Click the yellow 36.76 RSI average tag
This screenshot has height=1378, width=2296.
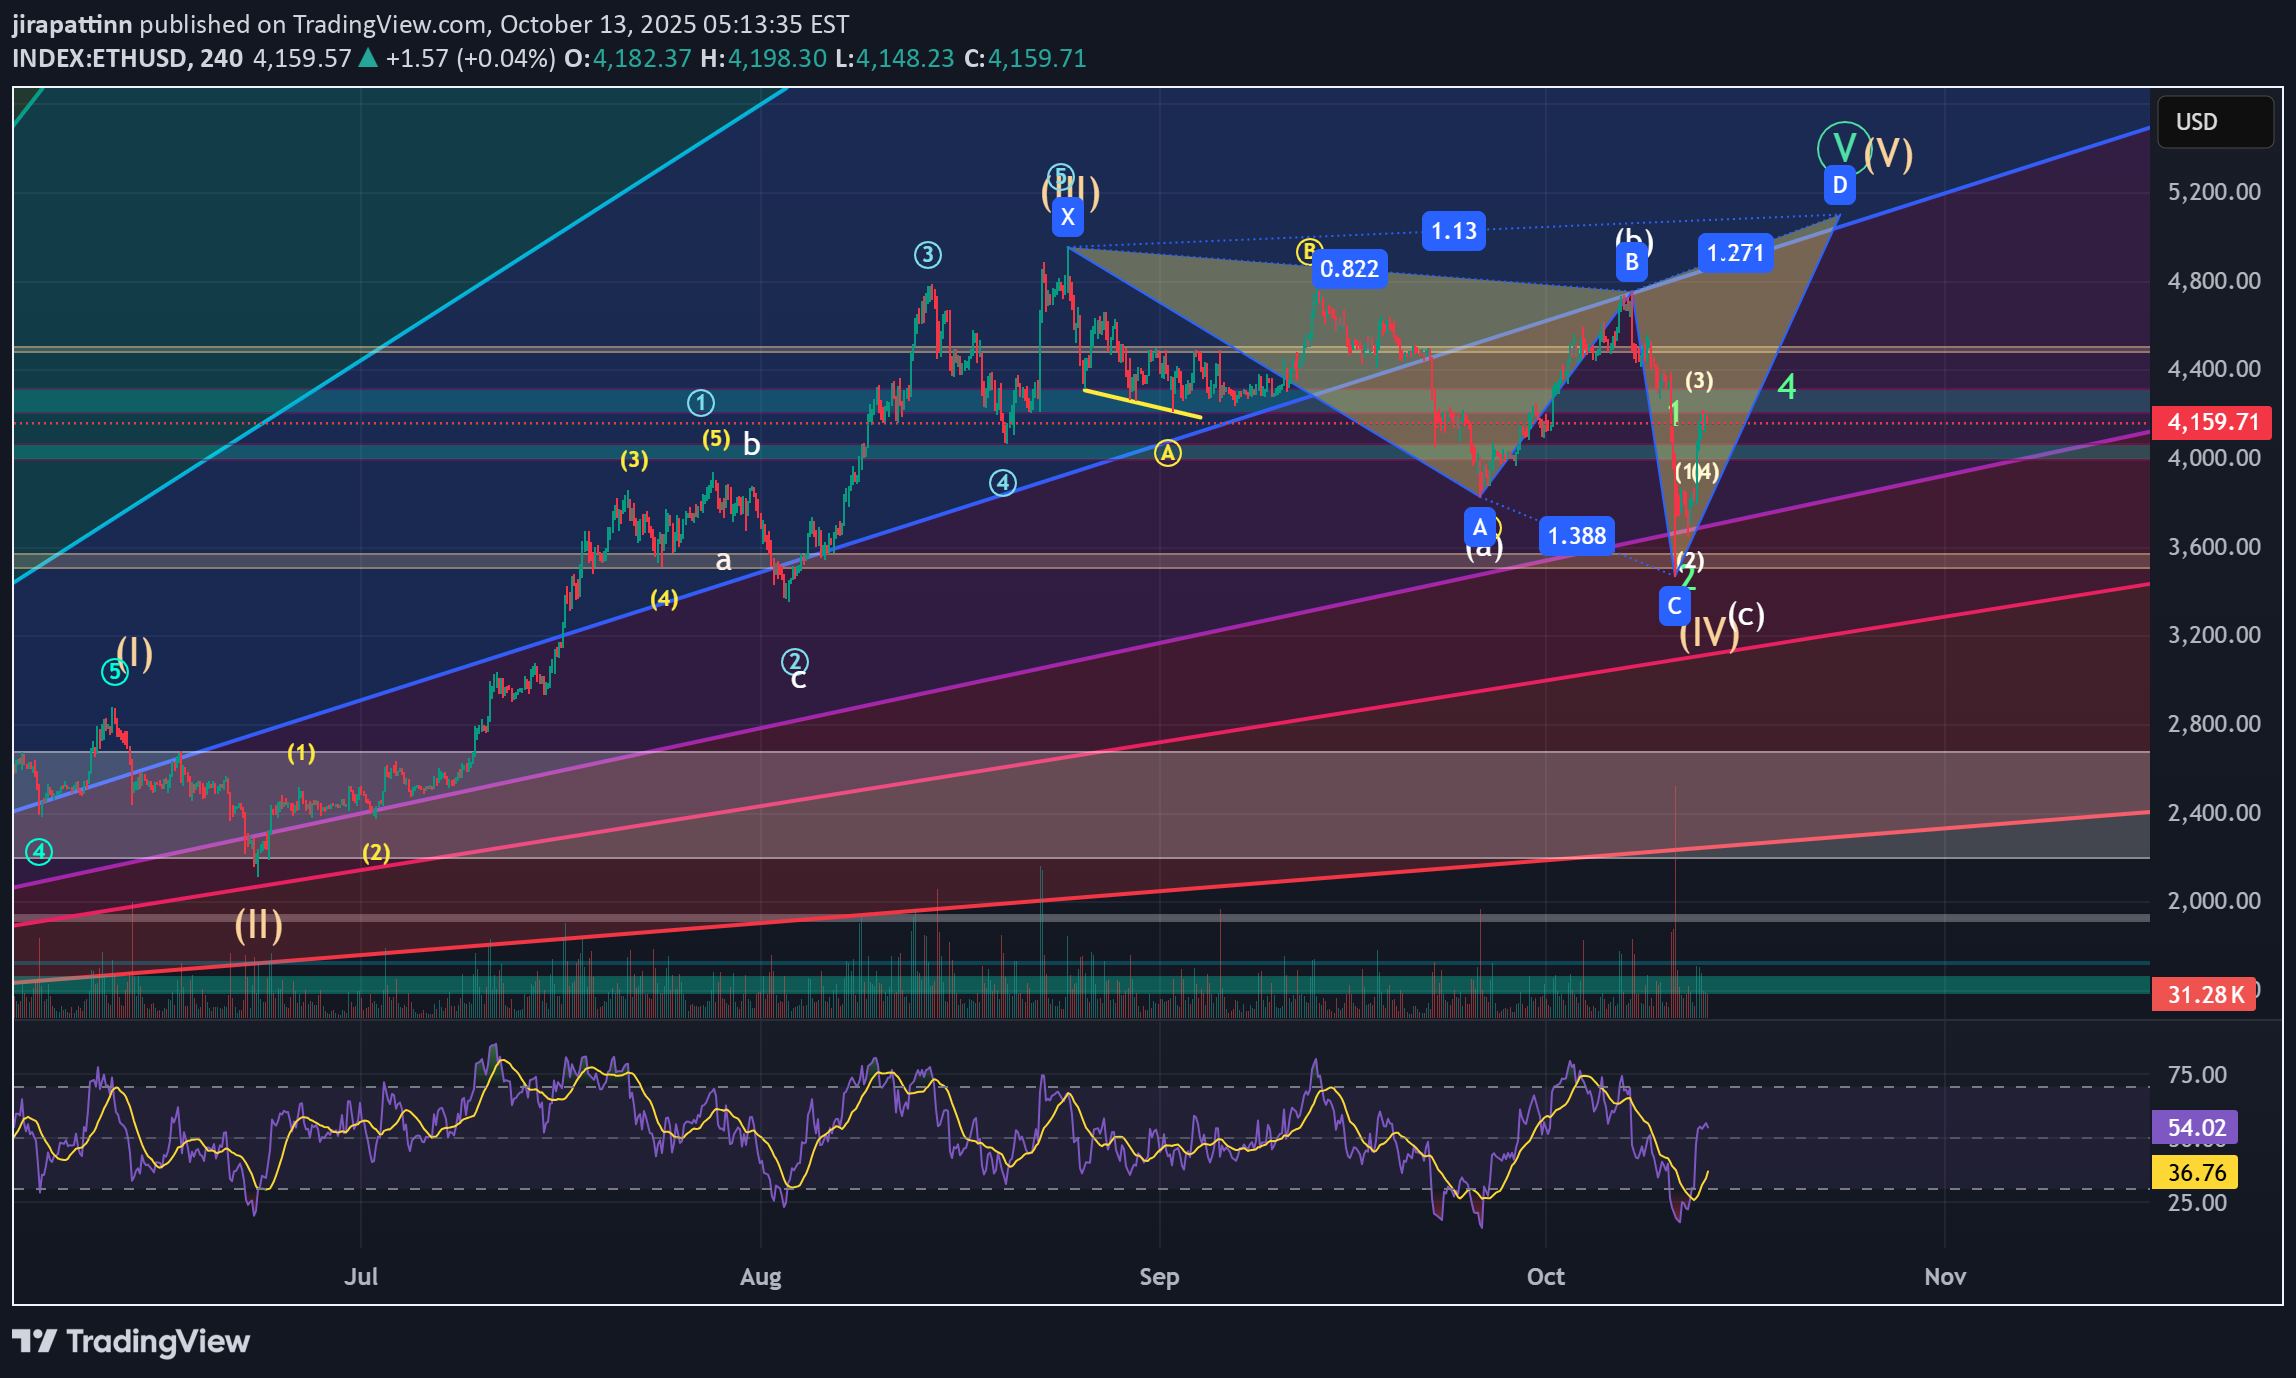pyautogui.click(x=2195, y=1172)
